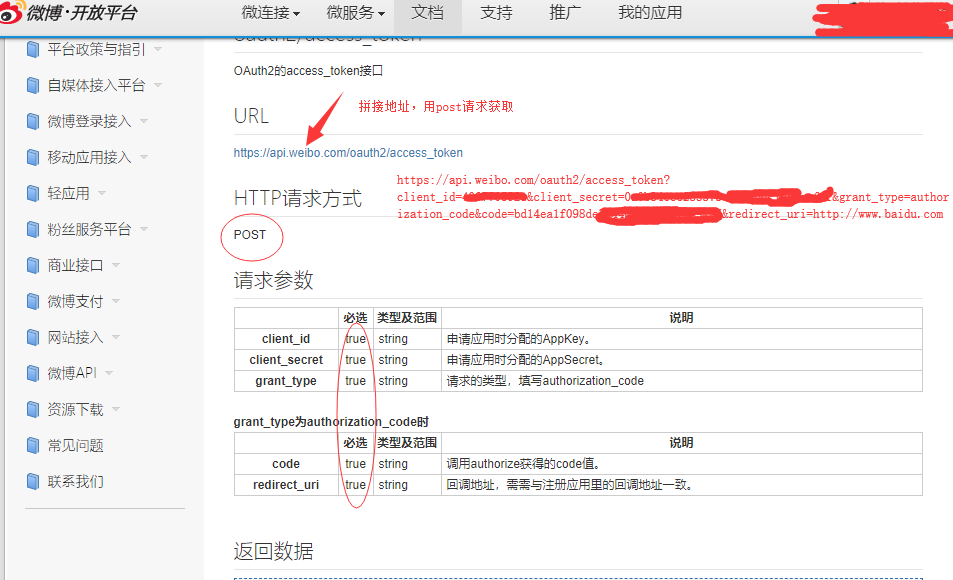Image resolution: width=953 pixels, height=580 pixels.
Task: Expand the 微博API arrow
Action: [x=109, y=373]
